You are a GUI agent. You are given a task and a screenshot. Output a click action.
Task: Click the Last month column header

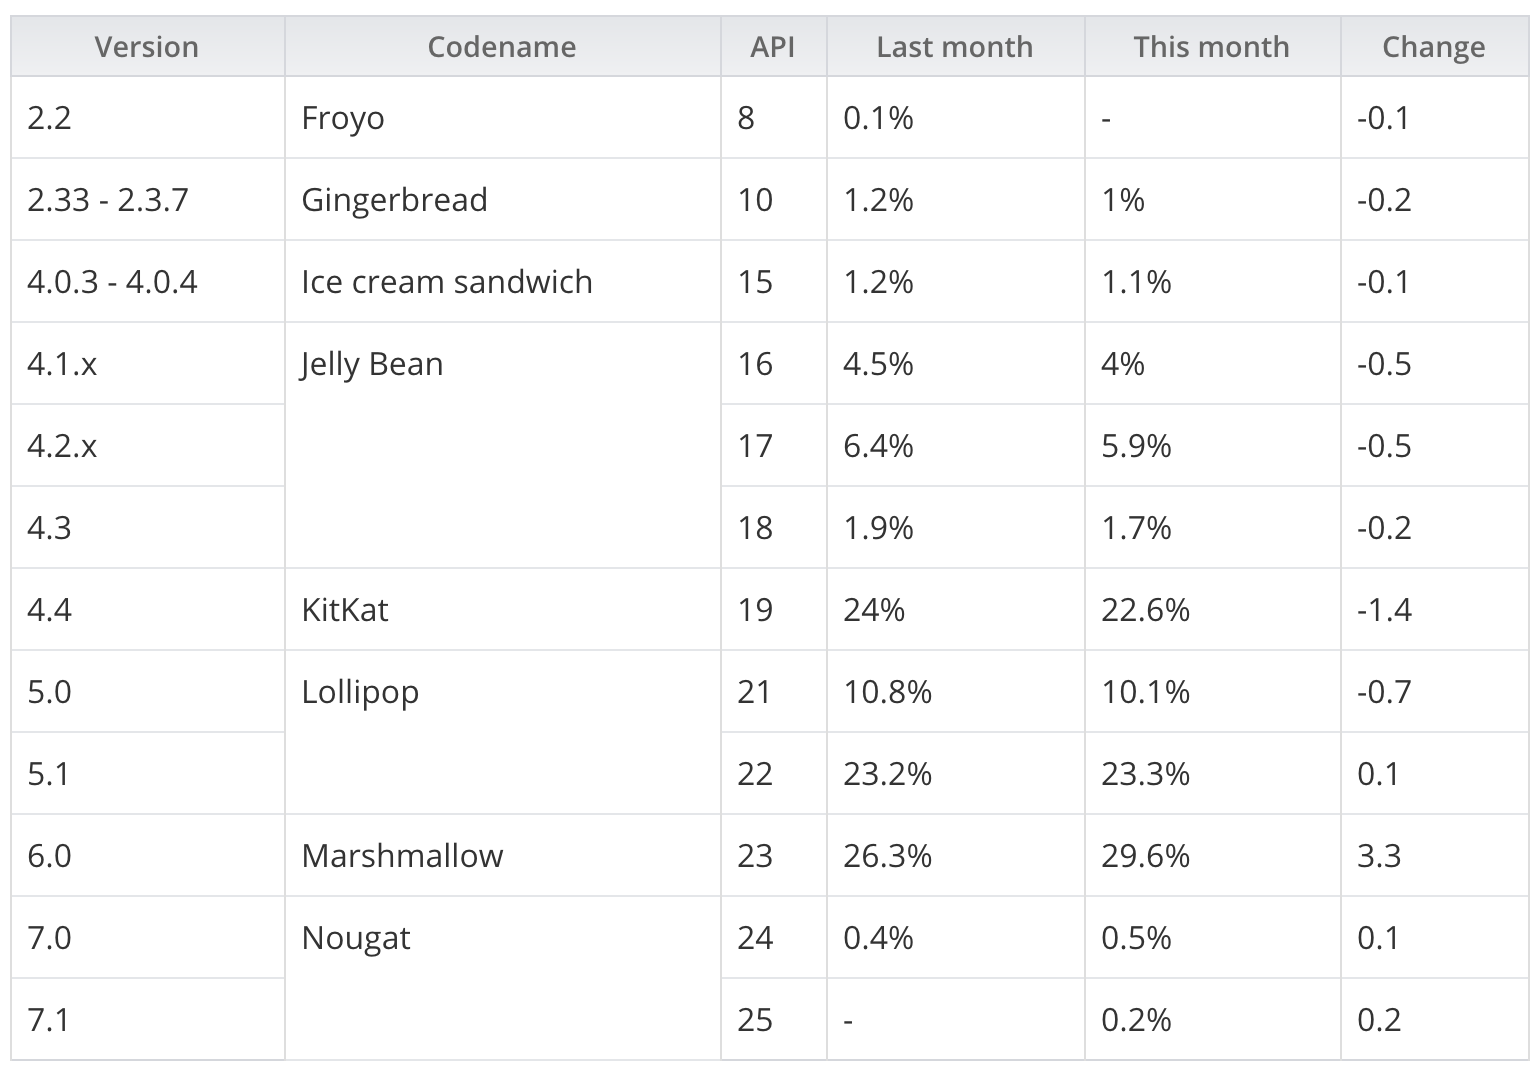[x=955, y=47]
